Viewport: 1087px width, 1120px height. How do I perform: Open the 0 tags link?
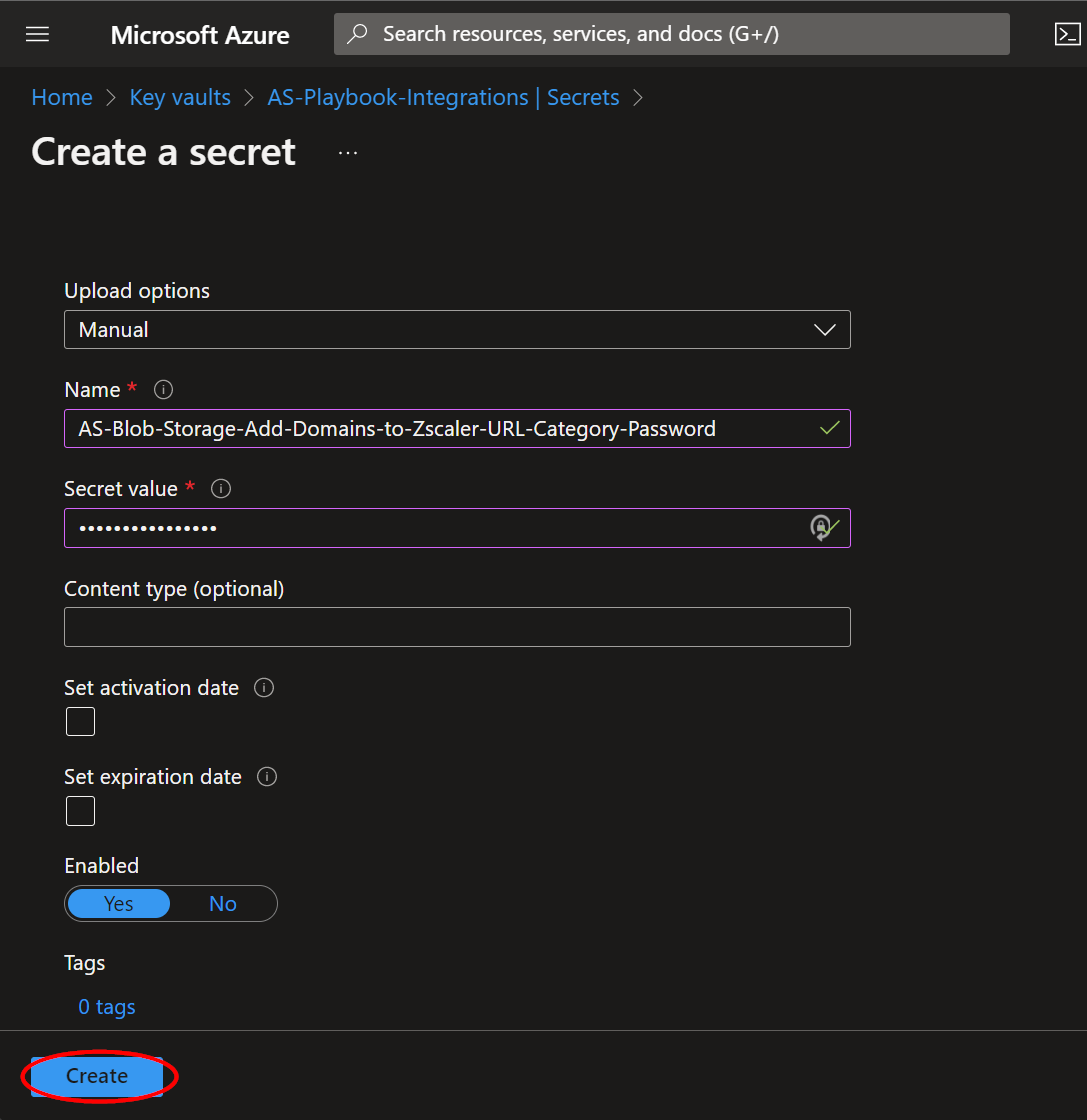click(x=107, y=1006)
